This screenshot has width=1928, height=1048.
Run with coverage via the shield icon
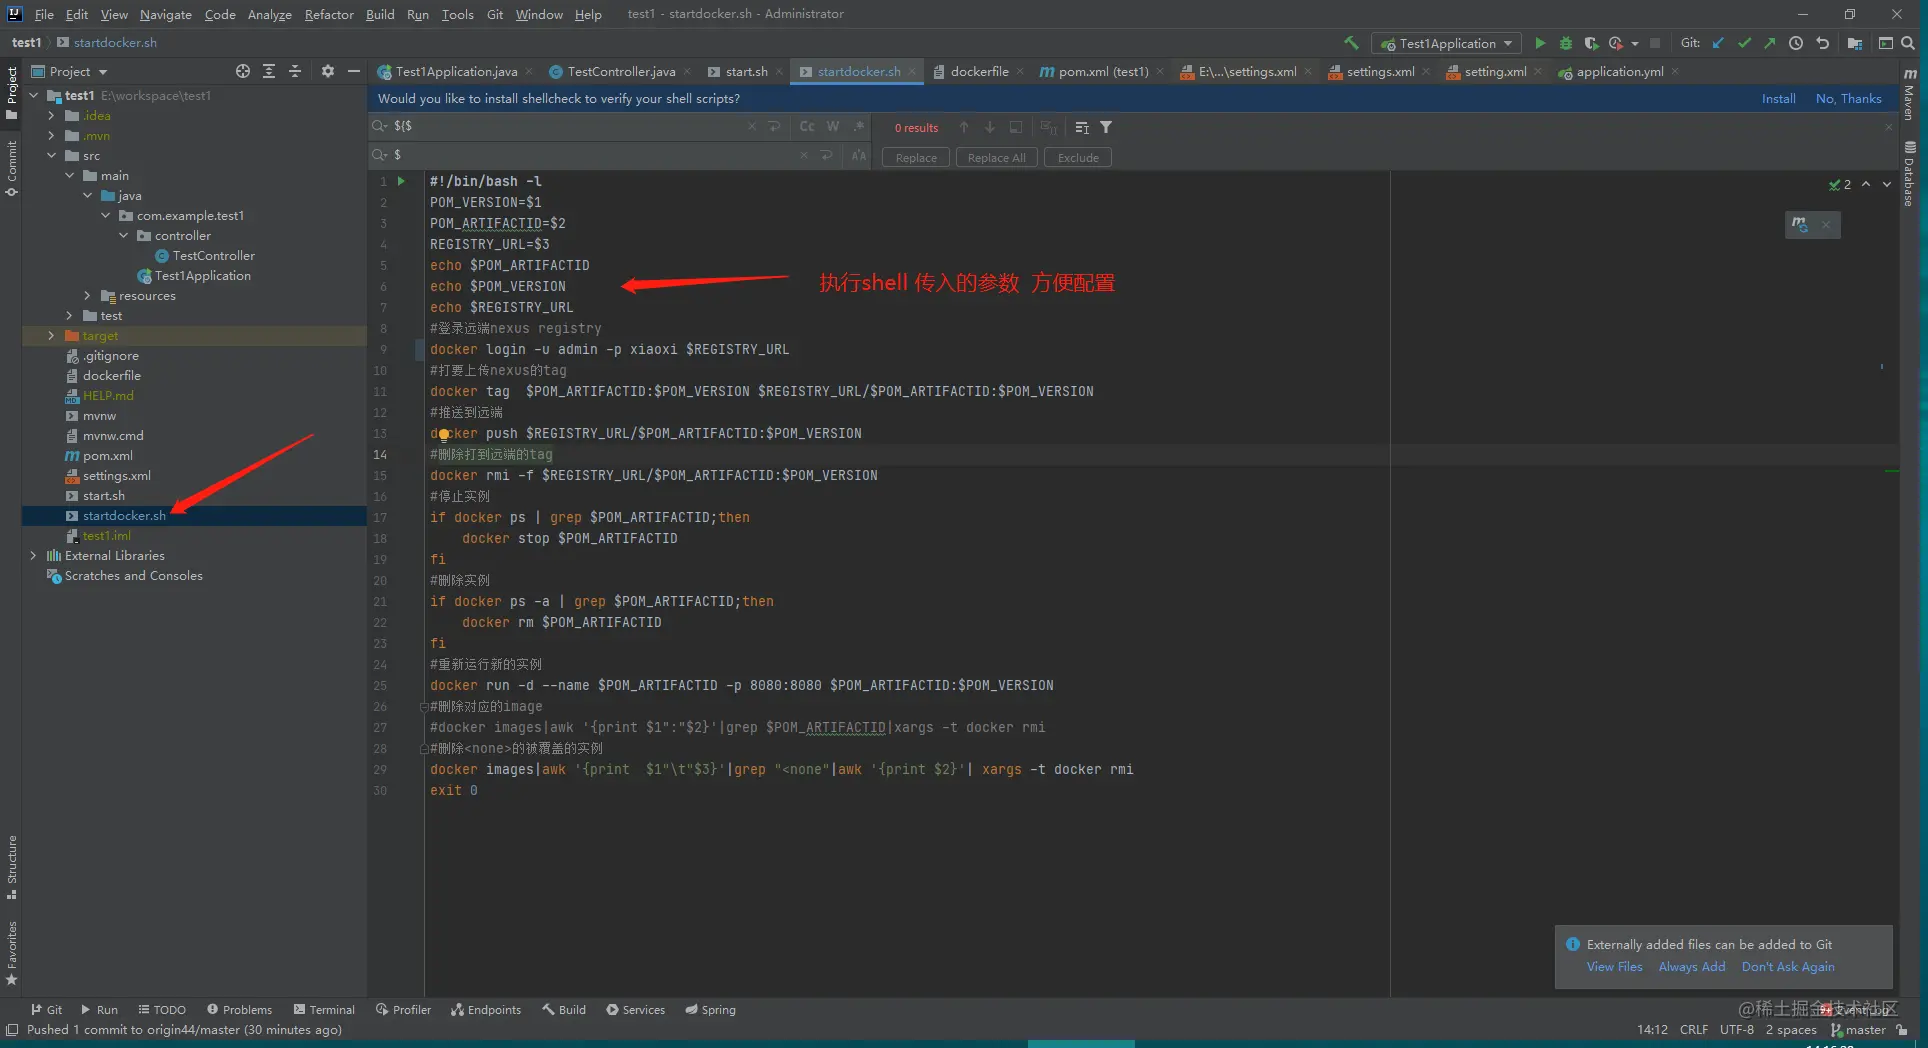click(x=1591, y=43)
